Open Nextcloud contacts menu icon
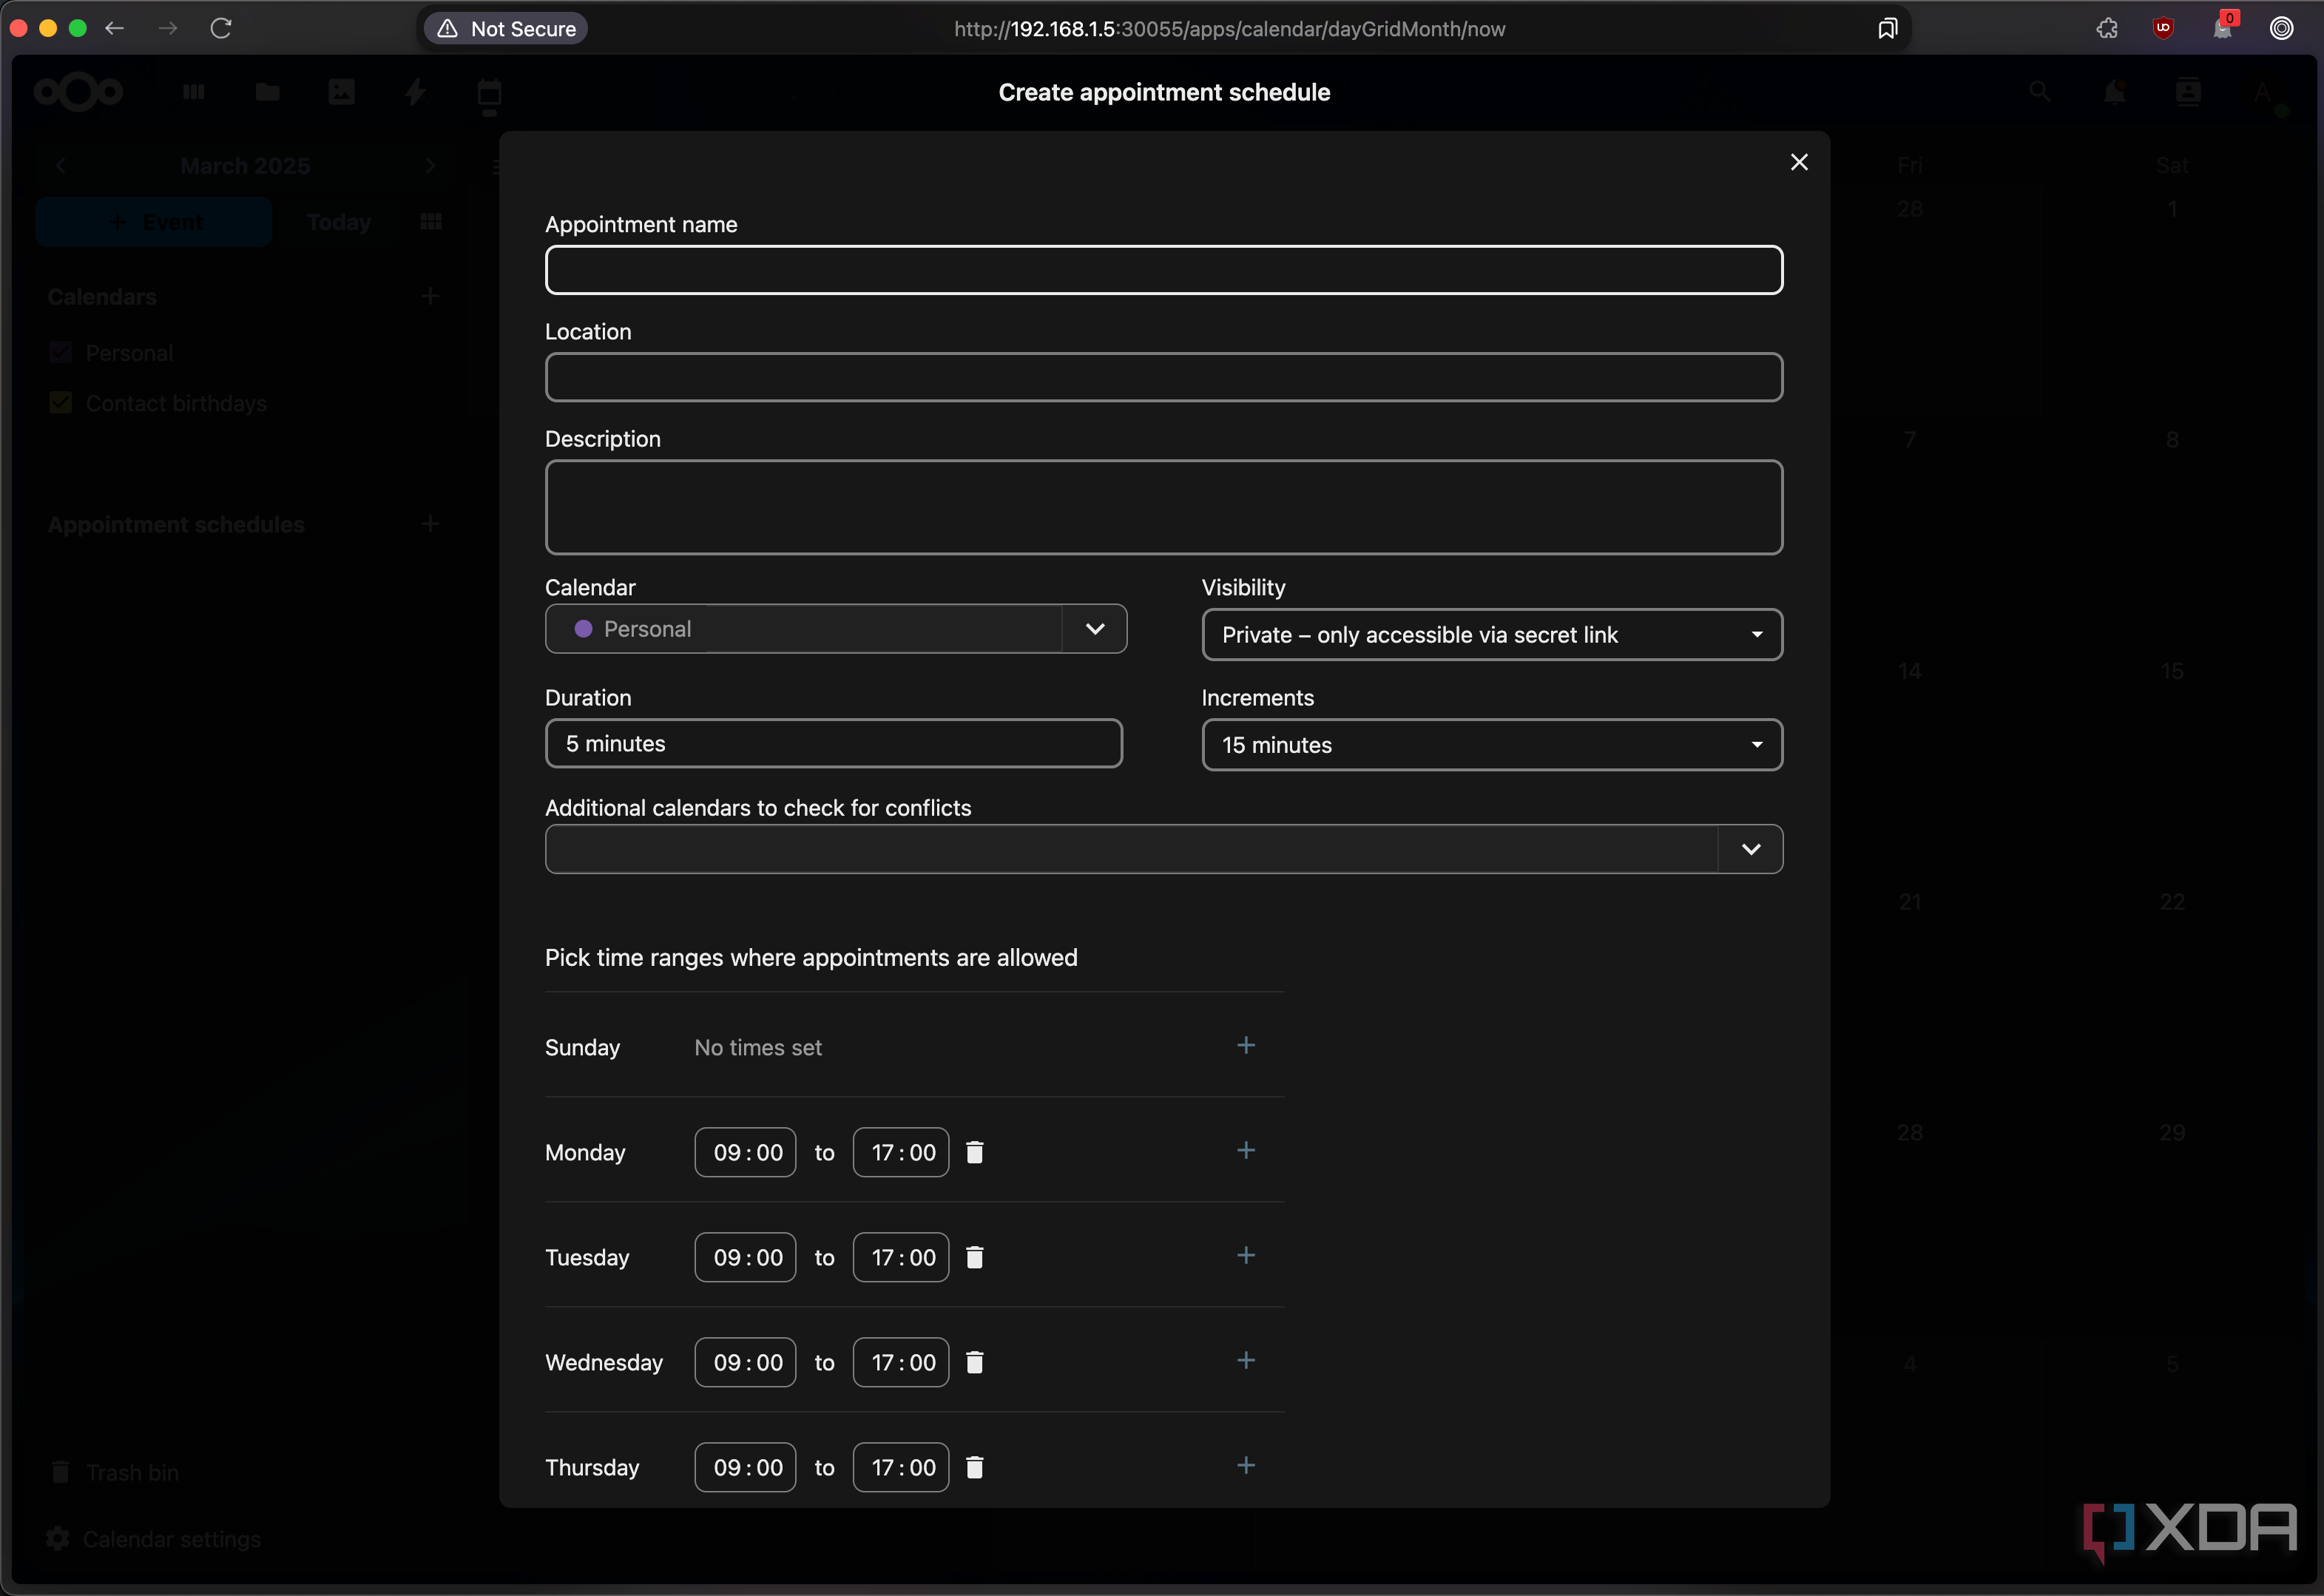Viewport: 2324px width, 1596px height. pyautogui.click(x=2187, y=92)
